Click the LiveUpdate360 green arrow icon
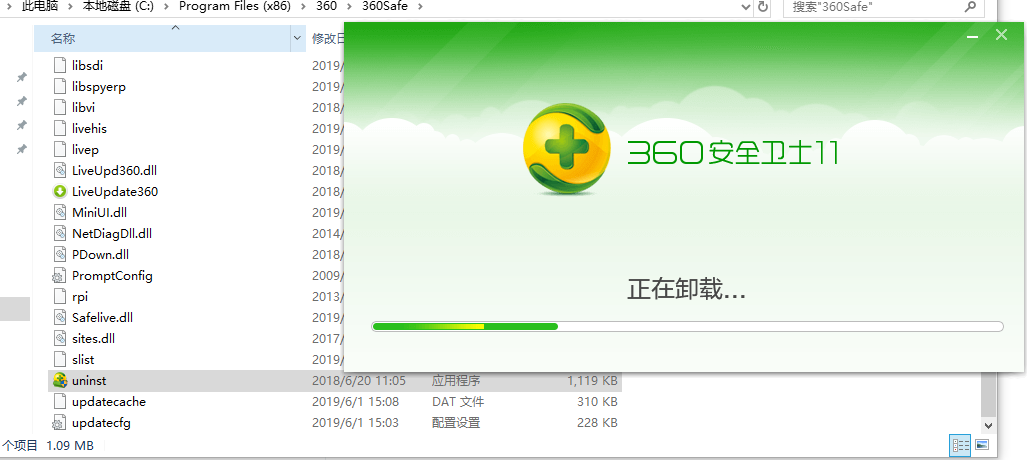The width and height of the screenshot is (1027, 460). point(60,192)
